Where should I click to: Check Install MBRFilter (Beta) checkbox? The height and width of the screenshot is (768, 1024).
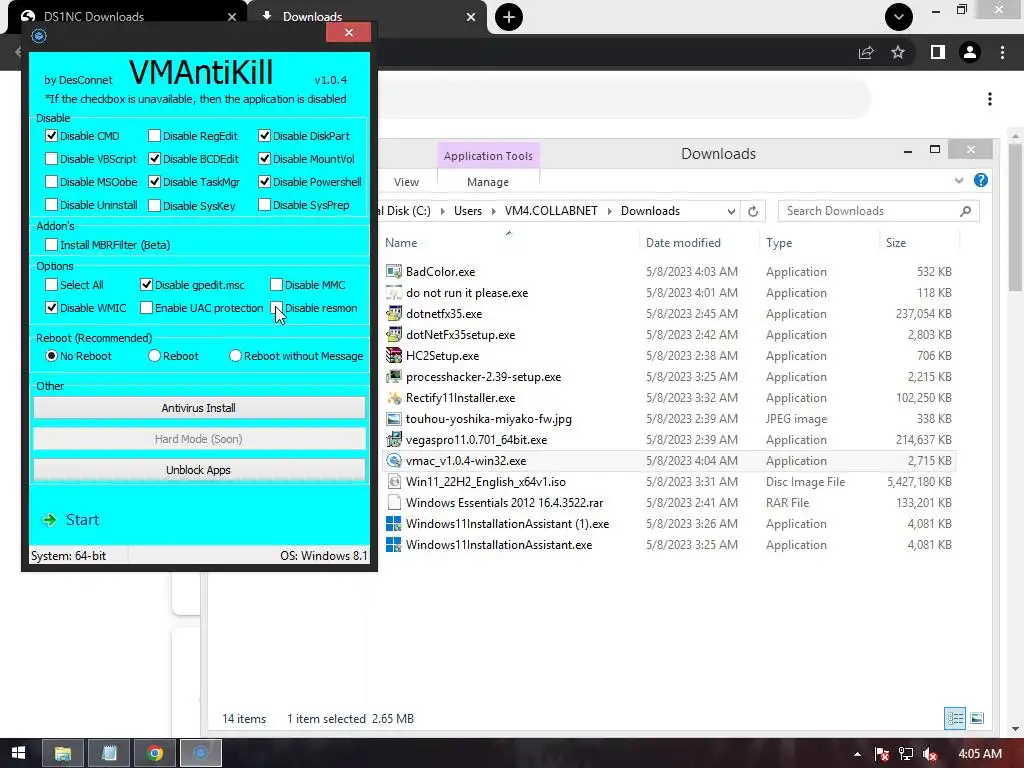point(52,245)
